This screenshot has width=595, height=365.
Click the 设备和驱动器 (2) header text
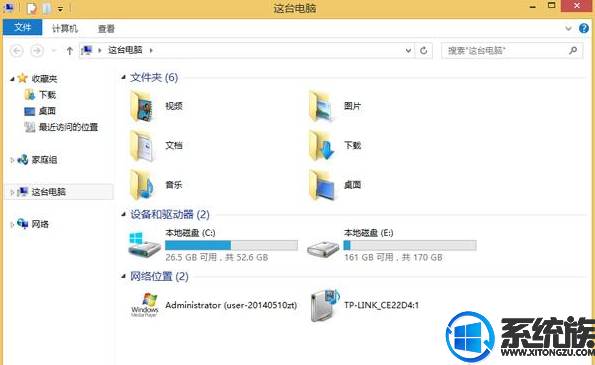(170, 214)
